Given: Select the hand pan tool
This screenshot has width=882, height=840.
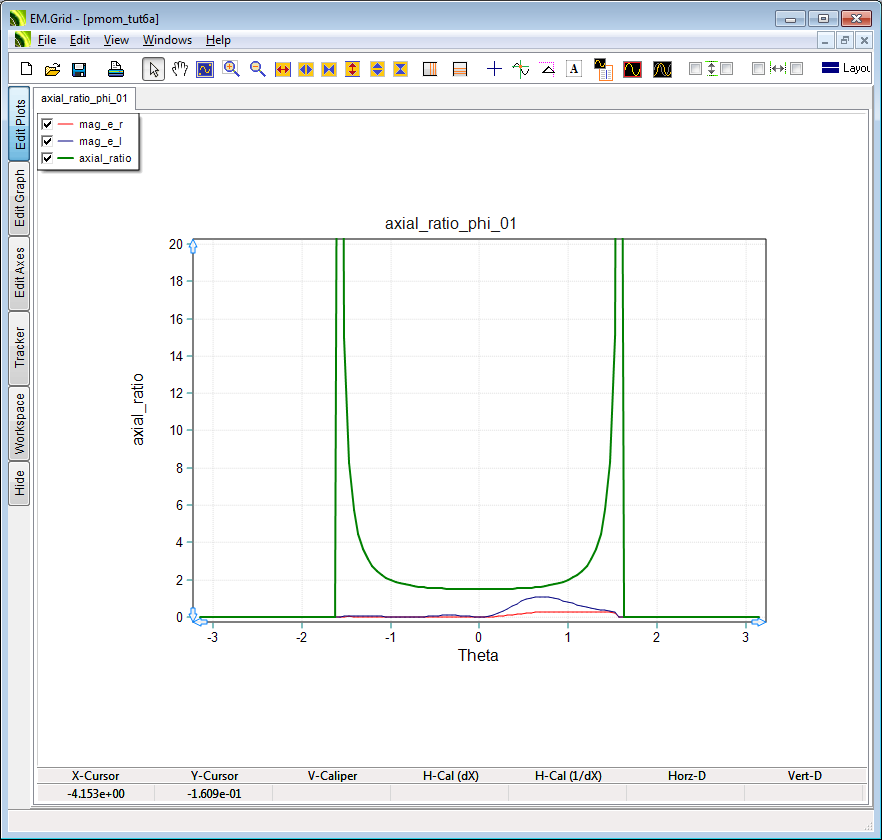Looking at the screenshot, I should pos(180,69).
